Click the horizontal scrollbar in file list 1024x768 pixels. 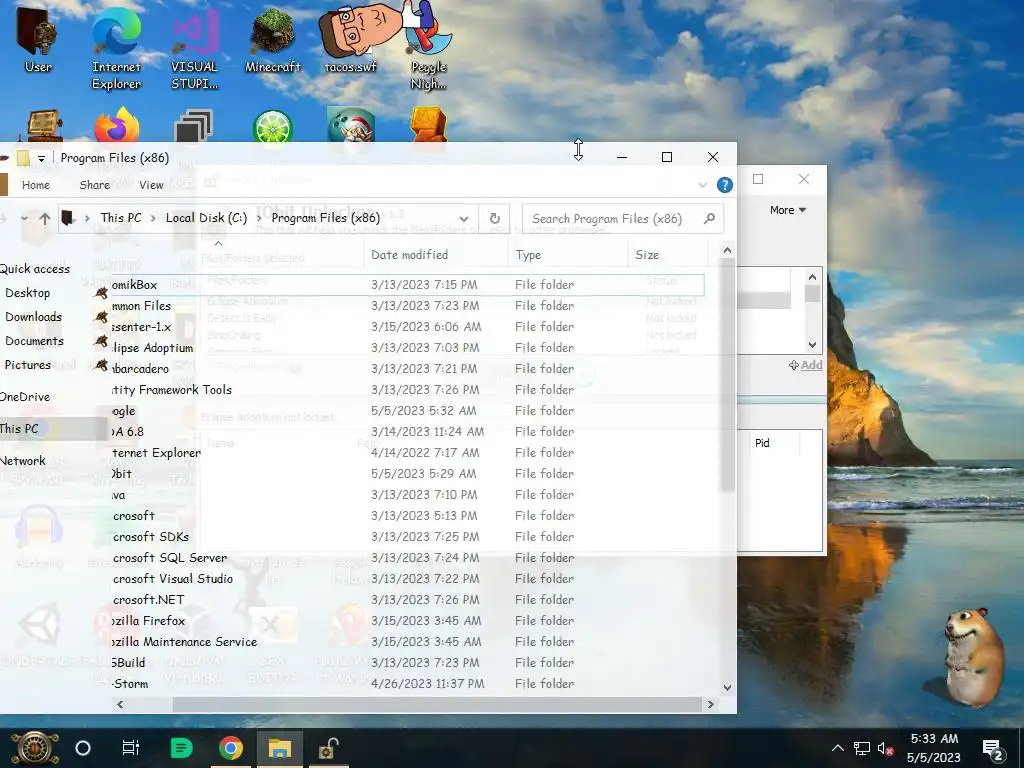pos(437,705)
